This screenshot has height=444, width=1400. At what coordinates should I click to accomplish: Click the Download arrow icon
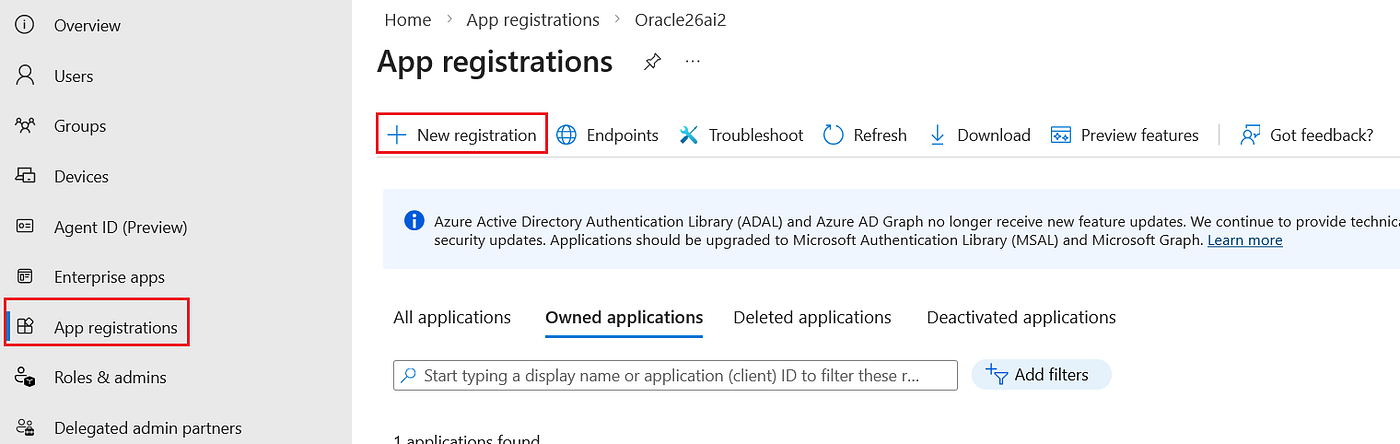[x=937, y=135]
